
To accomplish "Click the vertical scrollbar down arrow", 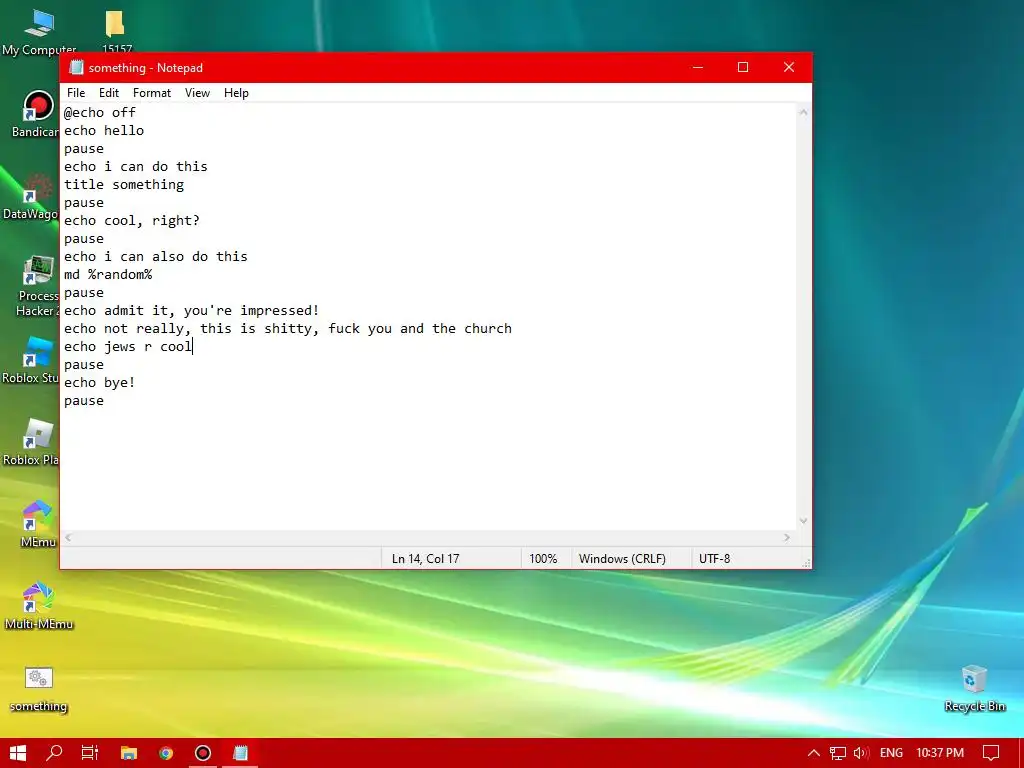I will 803,521.
